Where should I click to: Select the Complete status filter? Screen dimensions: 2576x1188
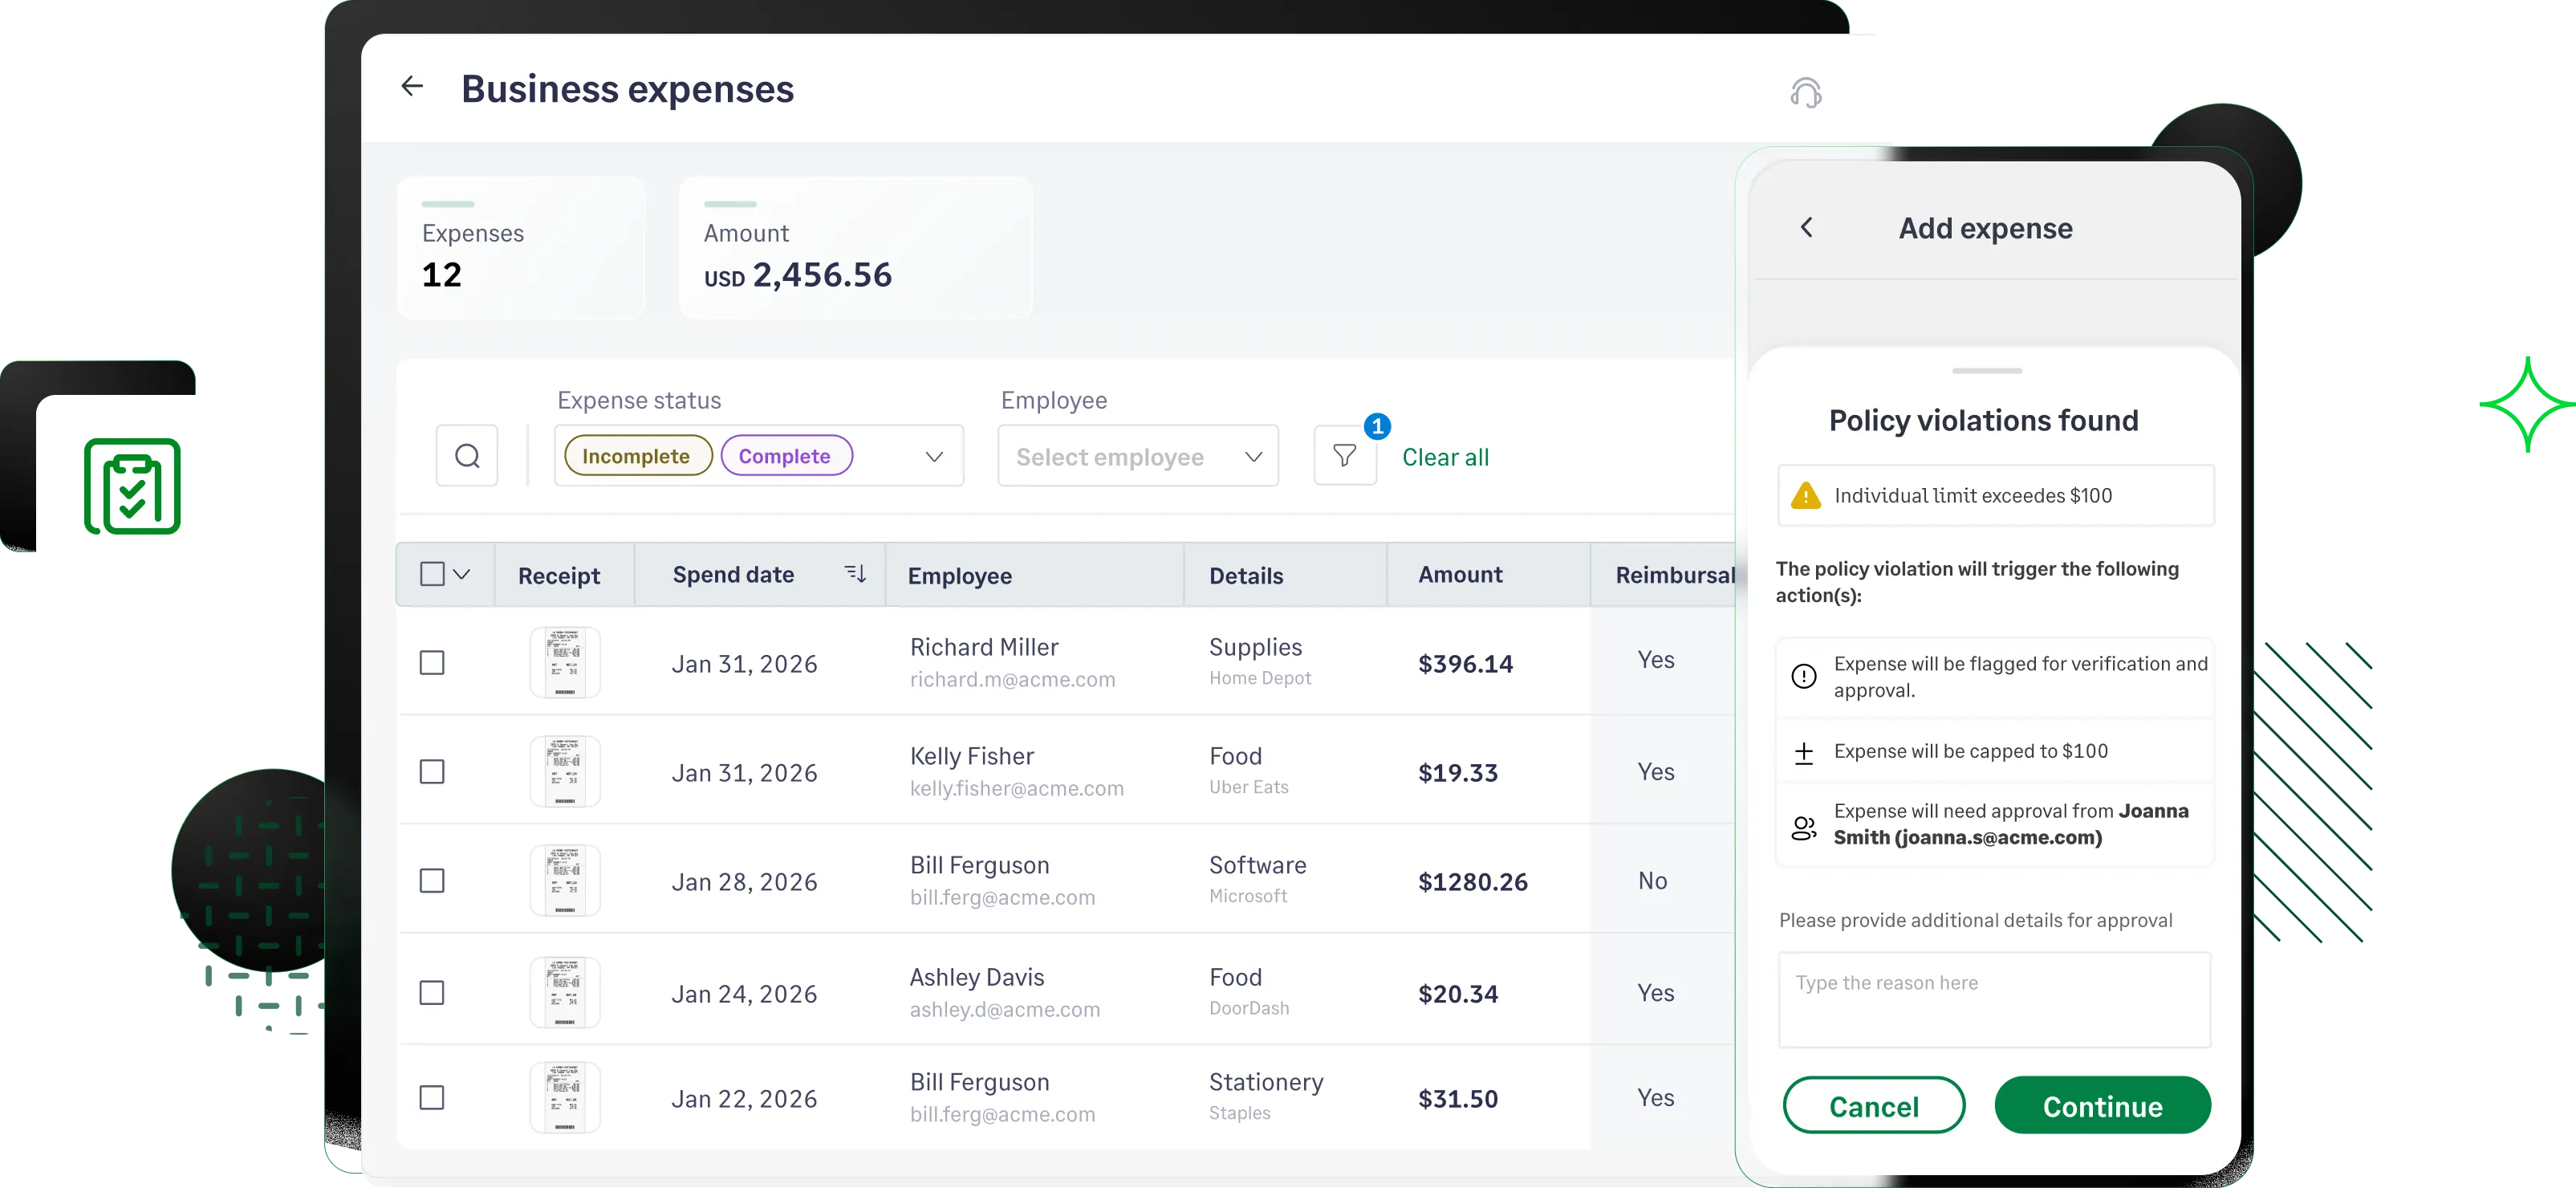(786, 455)
